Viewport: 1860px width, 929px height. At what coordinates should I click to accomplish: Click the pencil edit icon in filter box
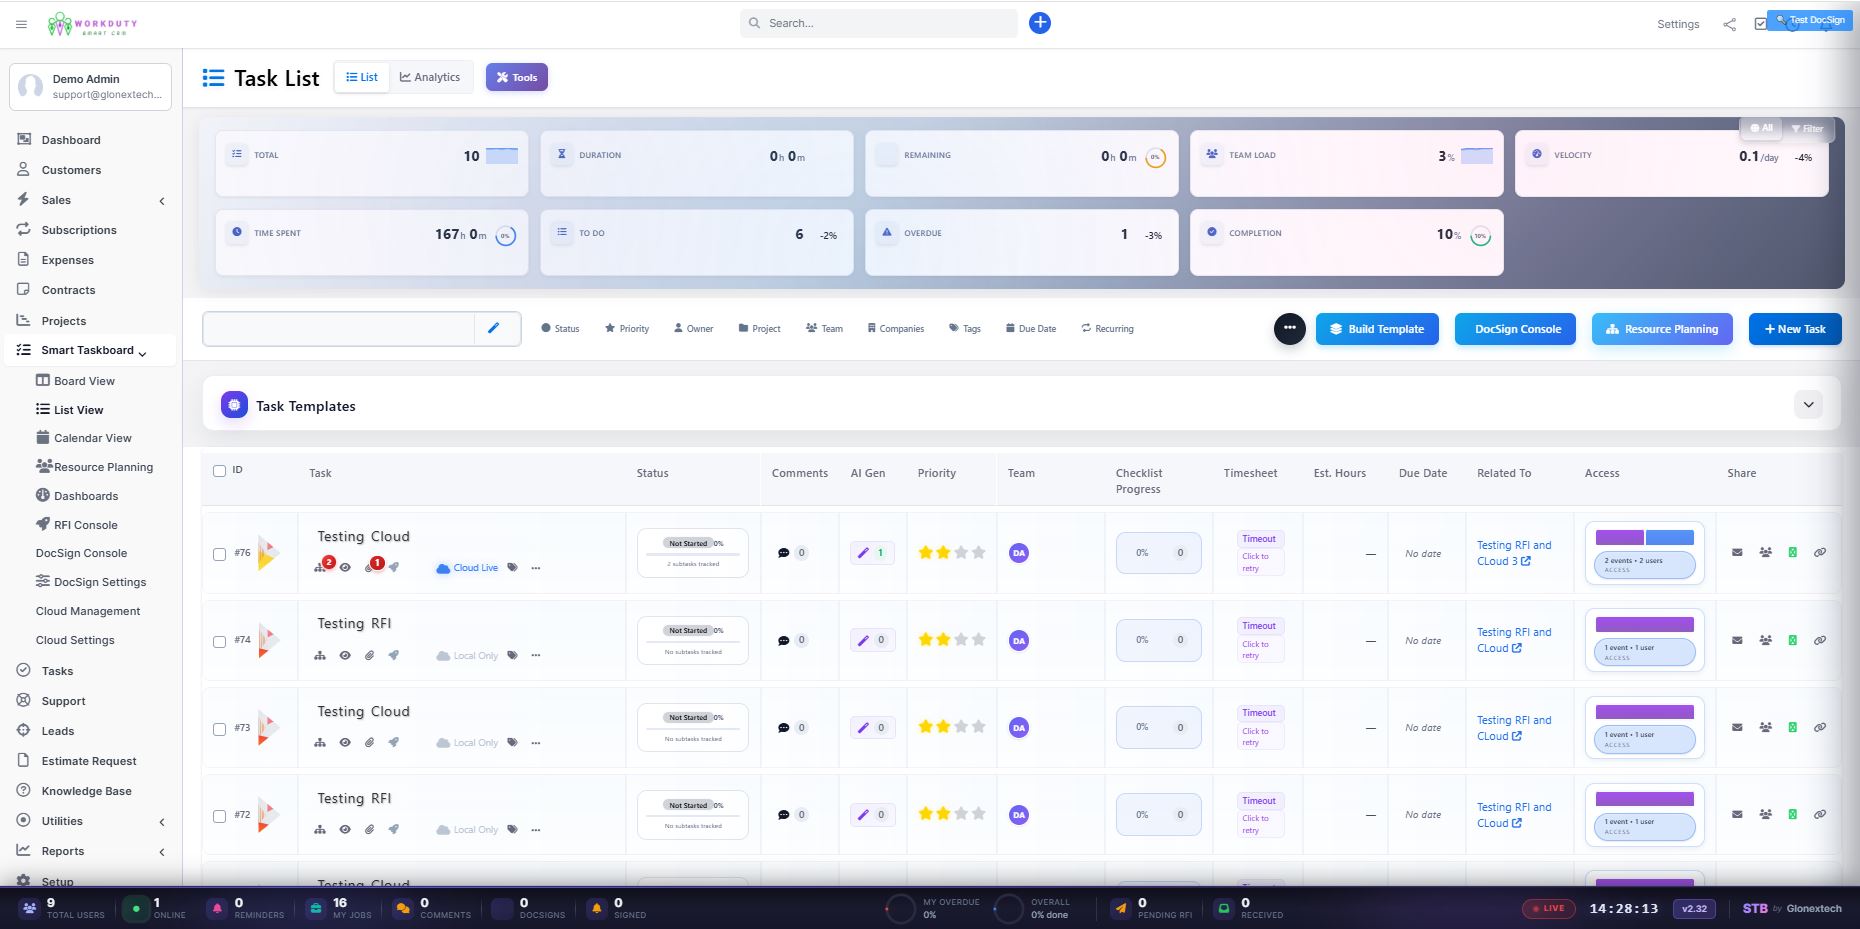[x=494, y=328]
